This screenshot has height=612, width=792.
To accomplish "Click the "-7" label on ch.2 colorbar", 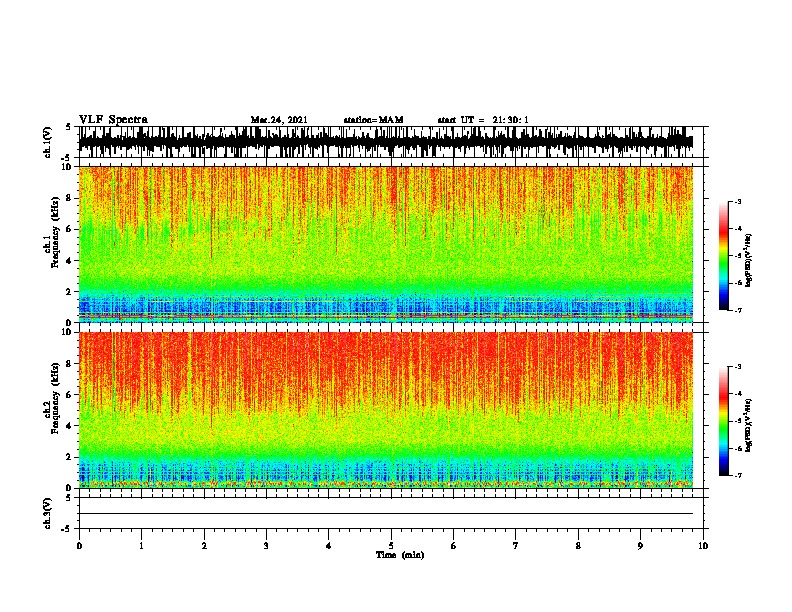I will (x=737, y=475).
